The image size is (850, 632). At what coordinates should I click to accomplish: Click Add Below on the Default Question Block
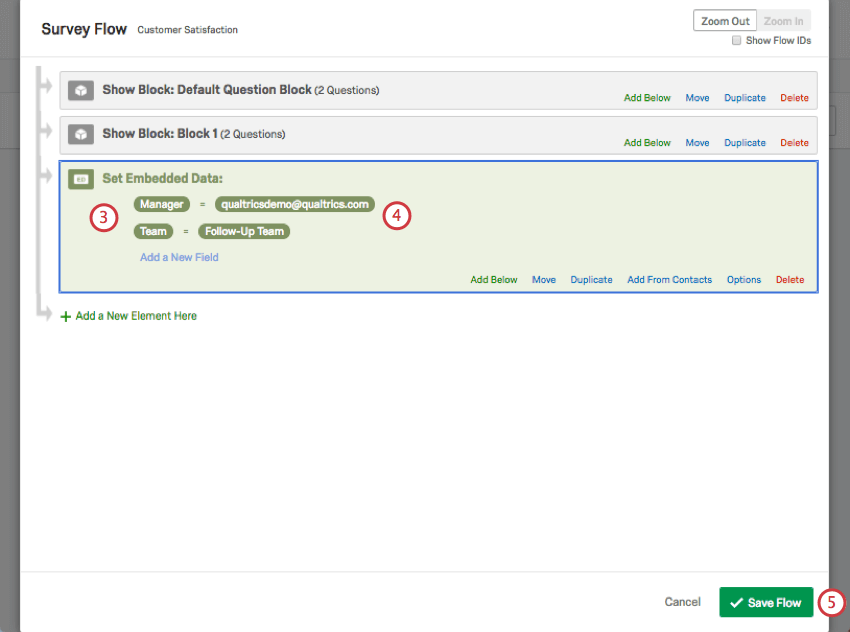[x=647, y=97]
